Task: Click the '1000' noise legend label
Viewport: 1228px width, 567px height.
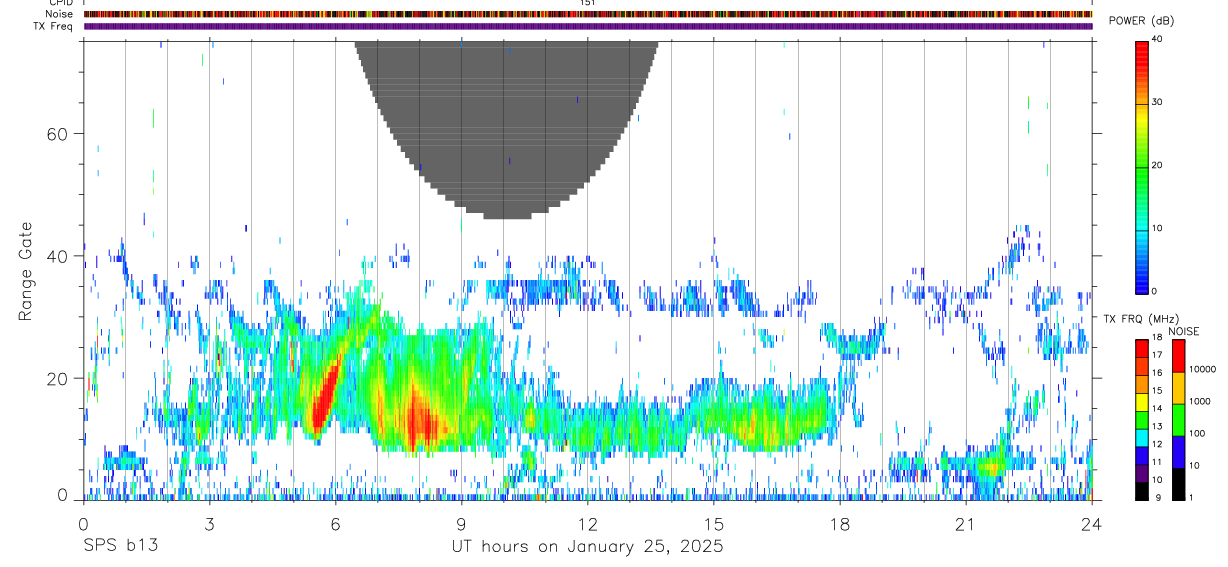Action: 1201,401
